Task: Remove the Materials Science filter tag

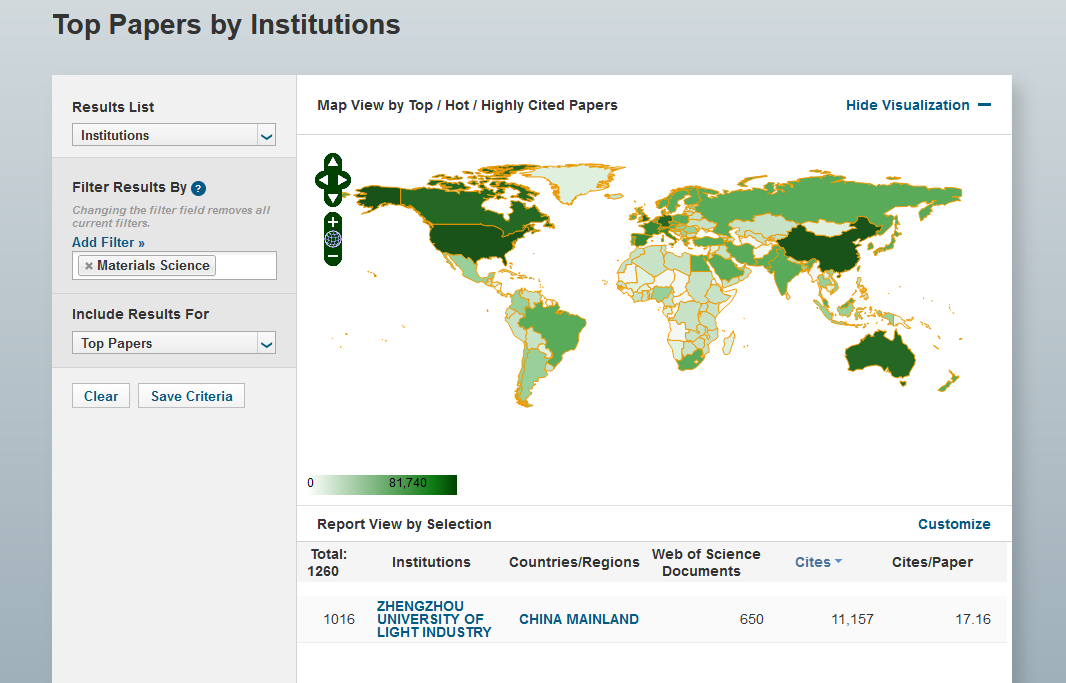Action: pyautogui.click(x=89, y=266)
